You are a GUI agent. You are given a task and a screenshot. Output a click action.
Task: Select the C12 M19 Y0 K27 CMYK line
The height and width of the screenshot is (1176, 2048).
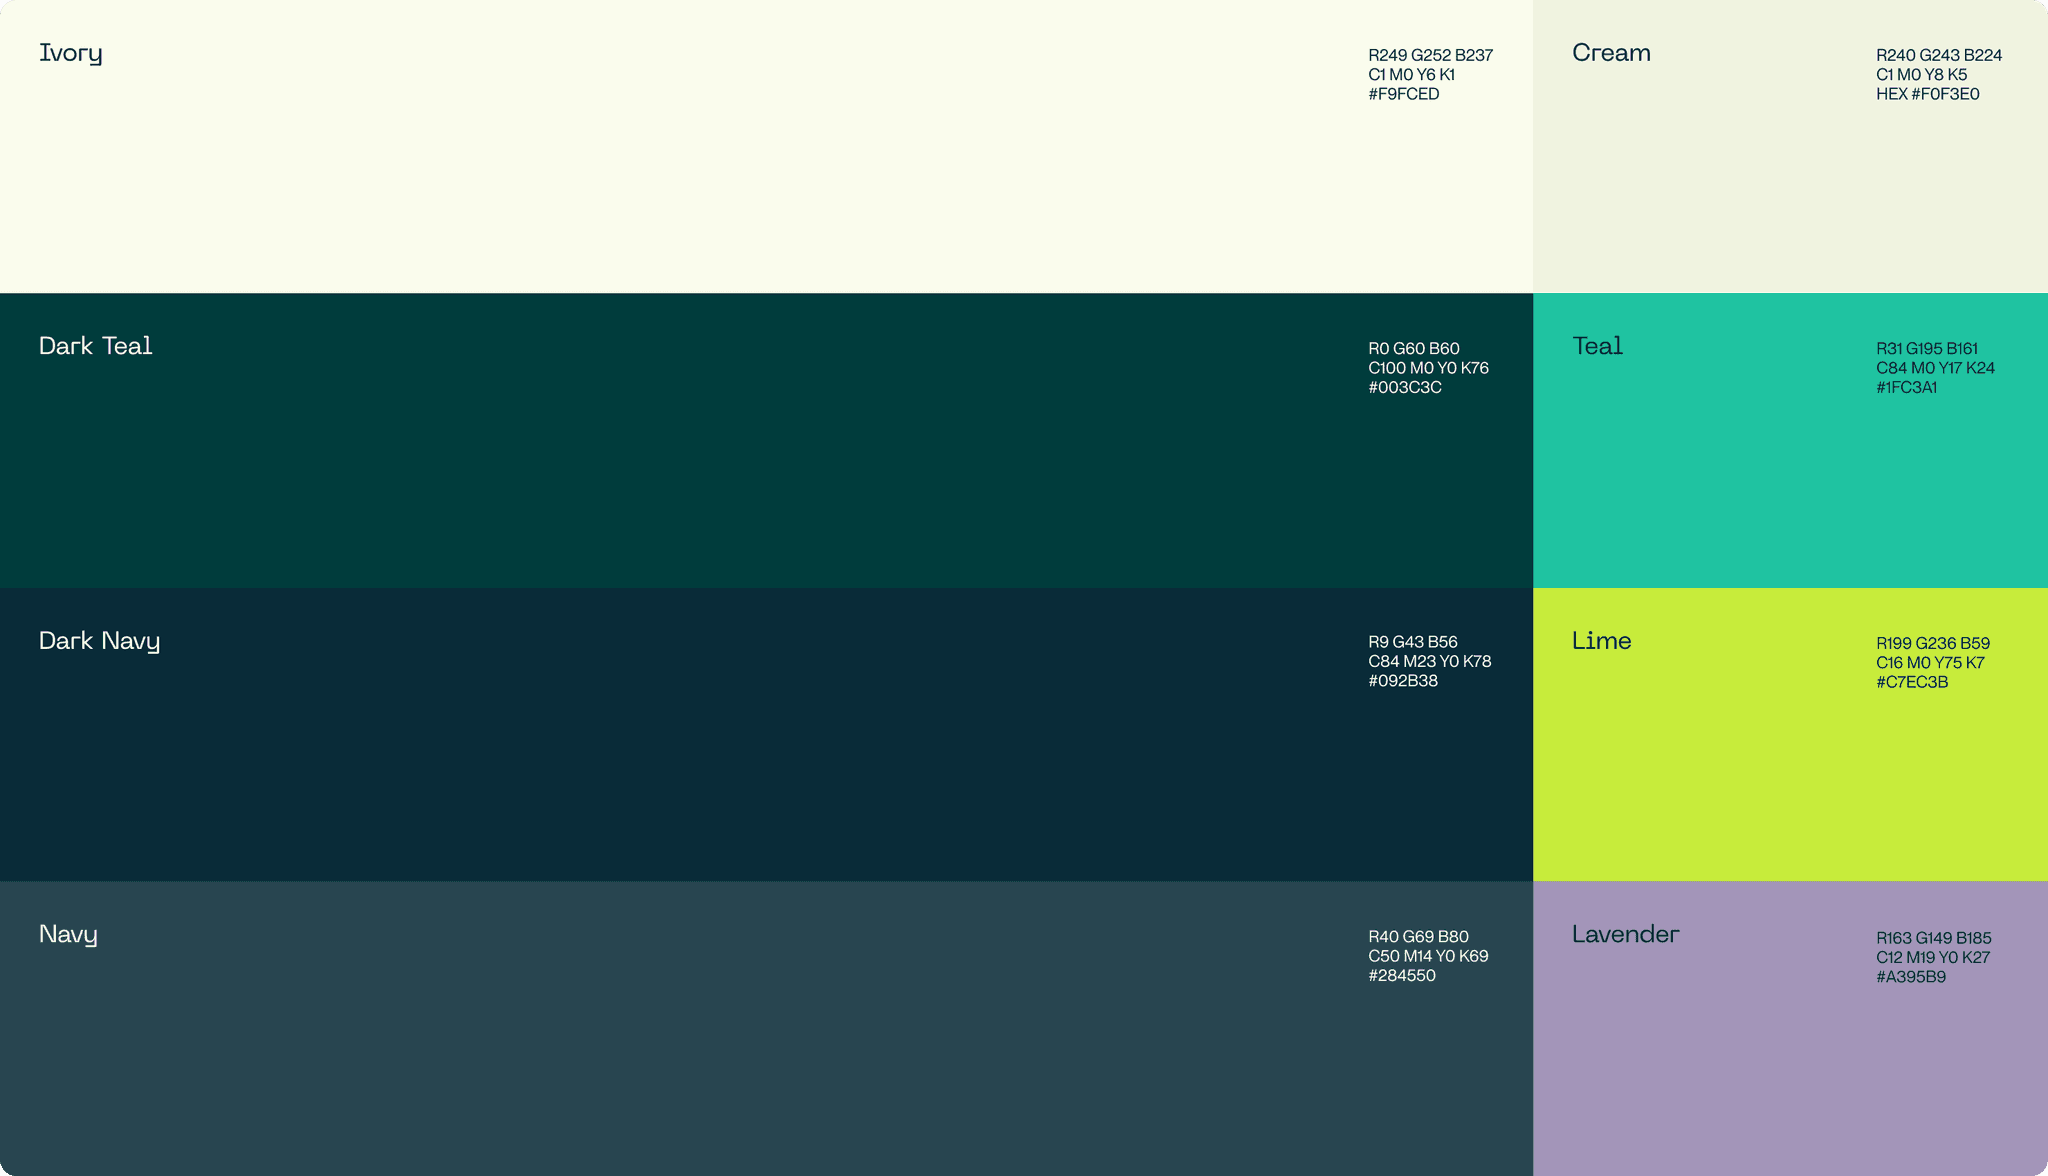pos(1932,957)
